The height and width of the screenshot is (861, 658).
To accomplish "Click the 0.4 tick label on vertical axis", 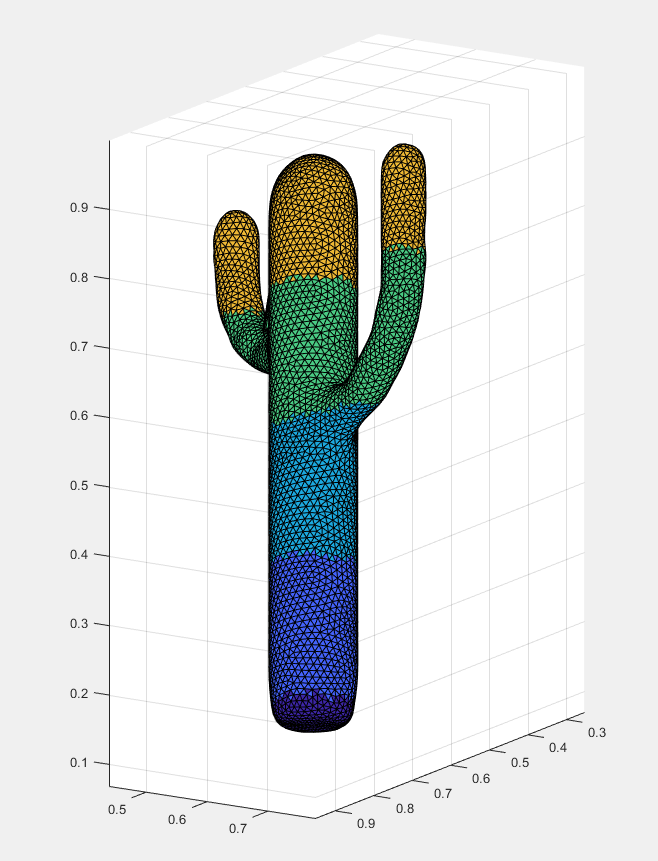I will click(79, 555).
